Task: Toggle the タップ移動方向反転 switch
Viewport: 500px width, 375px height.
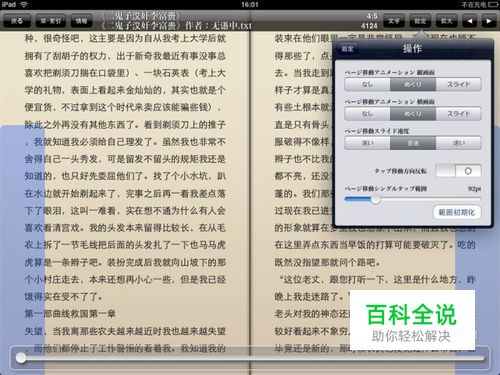Action: pyautogui.click(x=458, y=171)
